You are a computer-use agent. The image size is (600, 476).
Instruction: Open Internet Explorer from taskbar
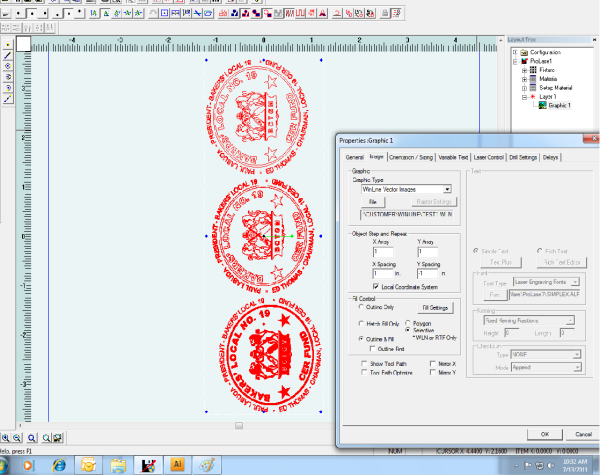(59, 465)
